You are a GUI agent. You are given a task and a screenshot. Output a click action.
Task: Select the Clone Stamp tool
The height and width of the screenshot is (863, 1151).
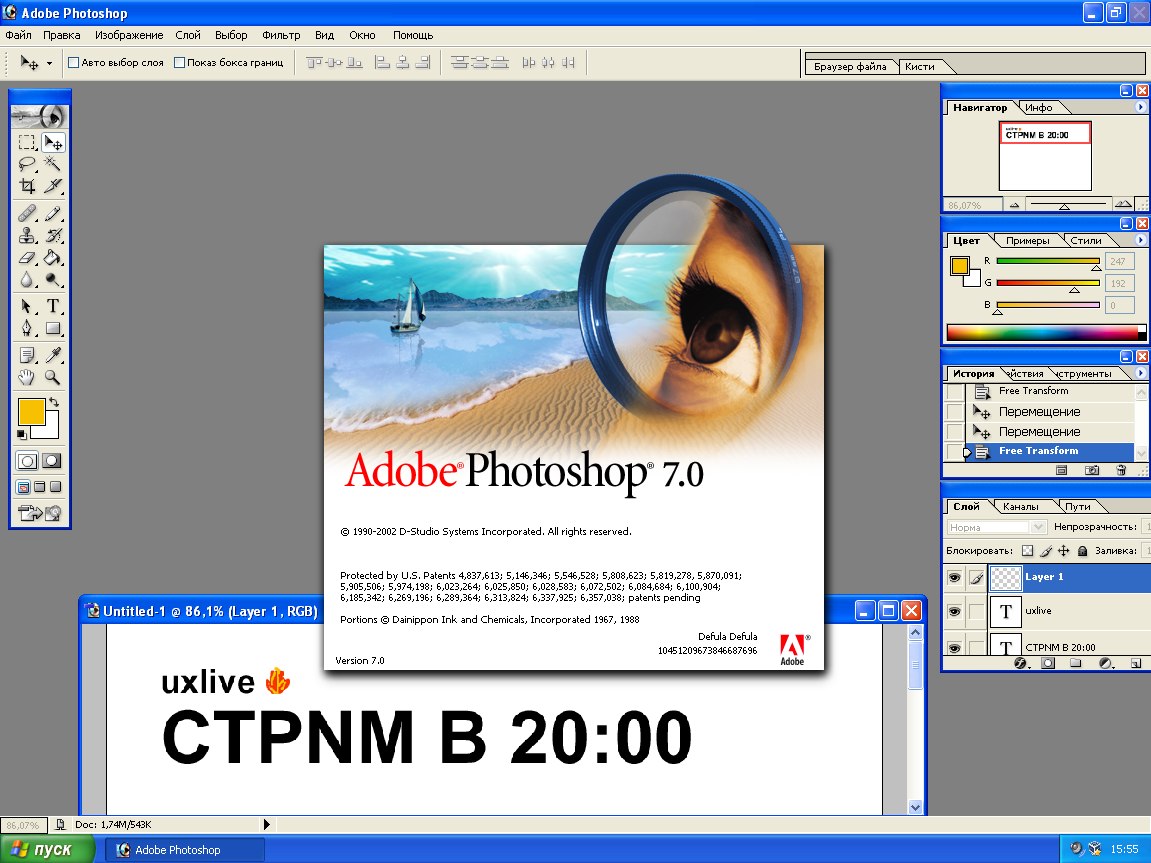(27, 236)
